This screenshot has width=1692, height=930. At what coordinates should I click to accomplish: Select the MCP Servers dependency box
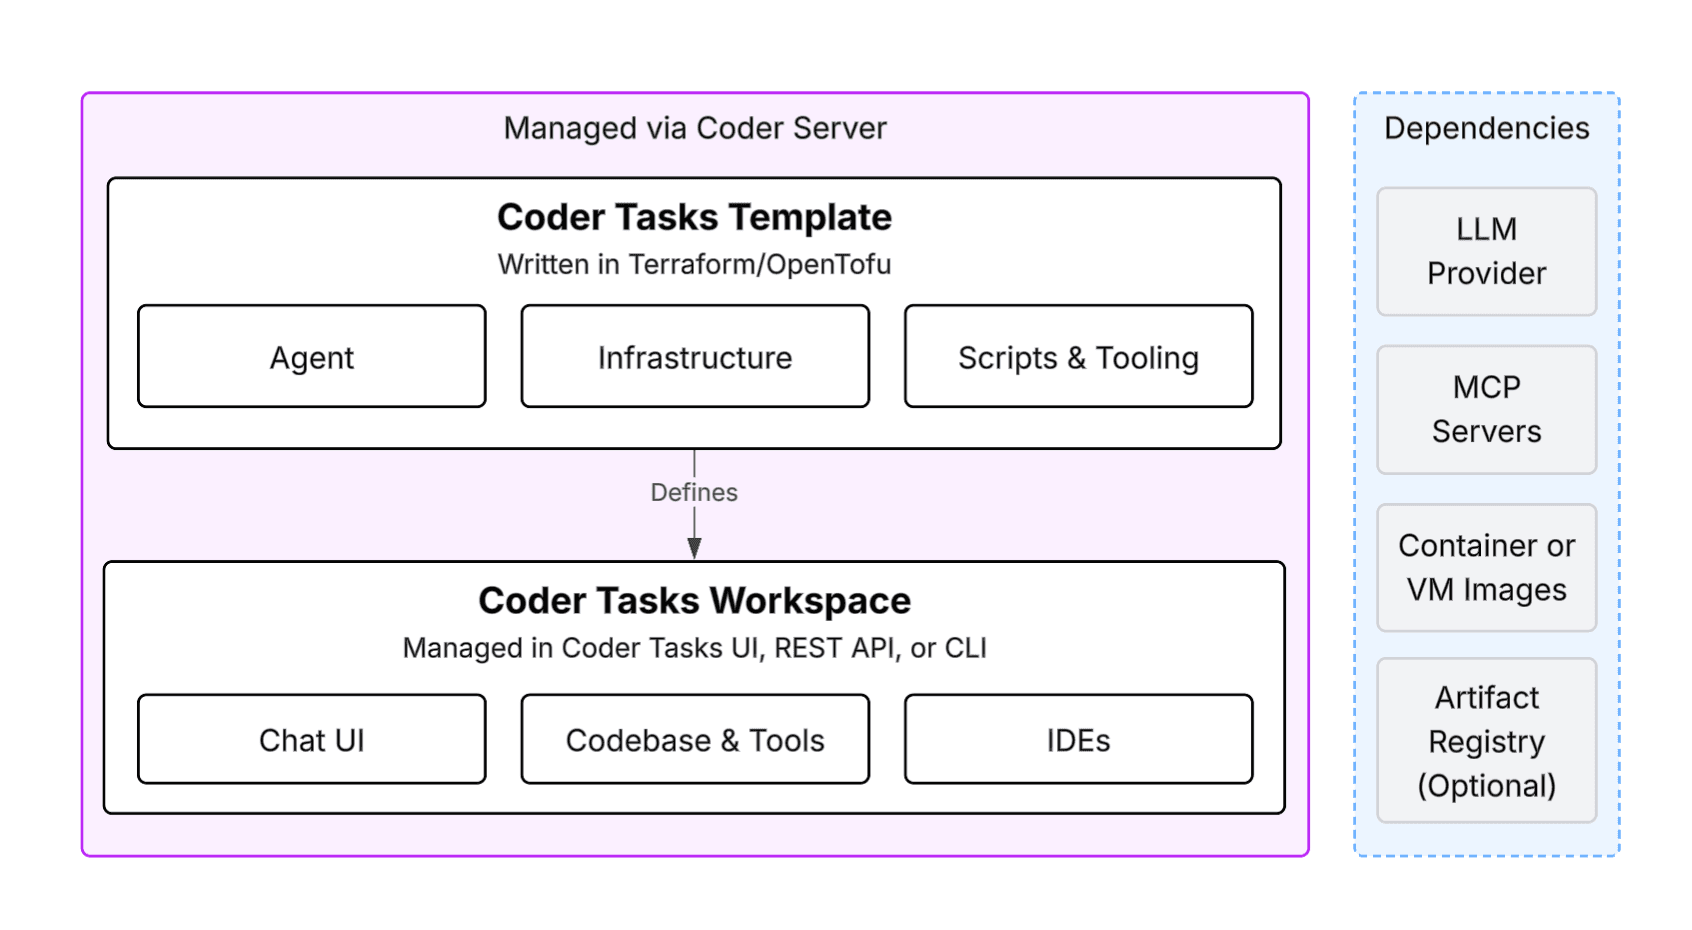click(1486, 410)
